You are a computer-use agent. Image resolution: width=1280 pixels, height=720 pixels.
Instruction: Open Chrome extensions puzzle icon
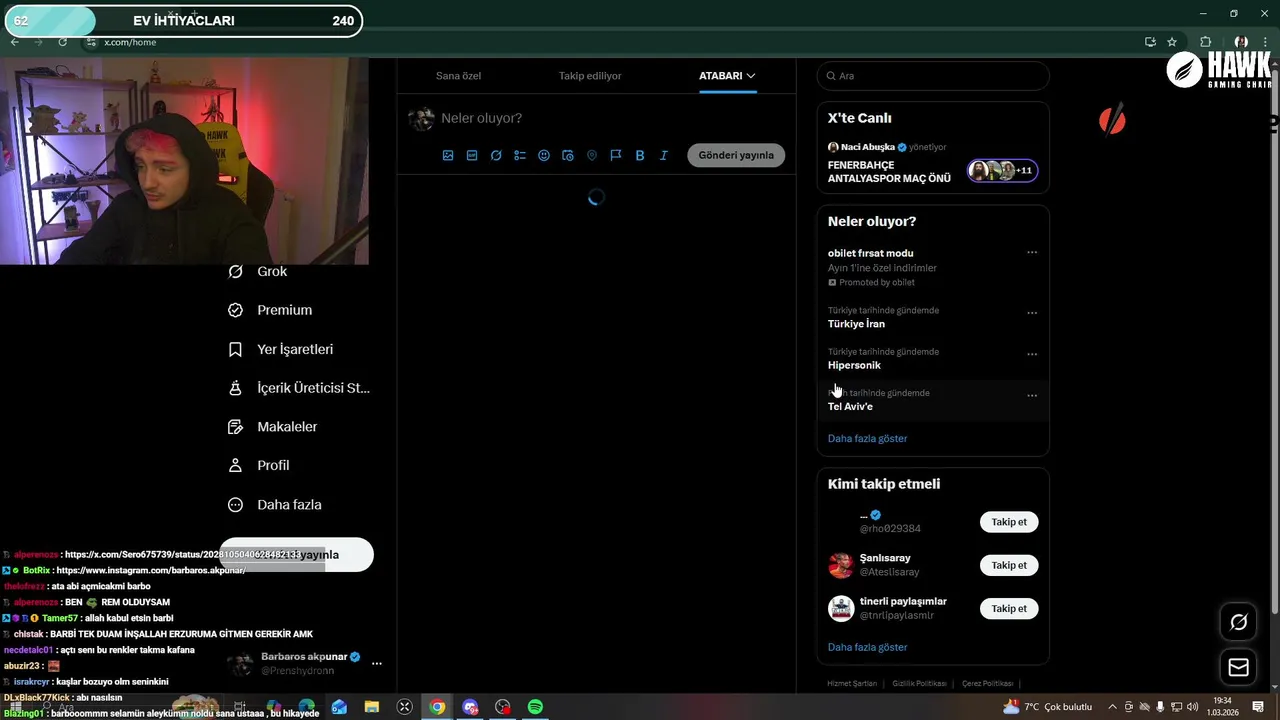[1205, 42]
